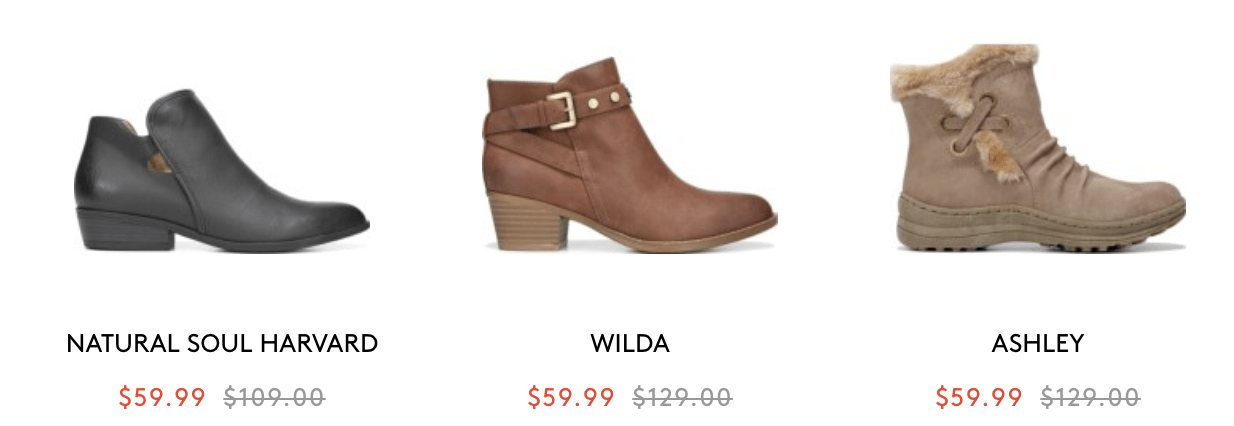This screenshot has height=426, width=1234.
Task: Click the red $59.99 price under Wilda
Action: [571, 397]
